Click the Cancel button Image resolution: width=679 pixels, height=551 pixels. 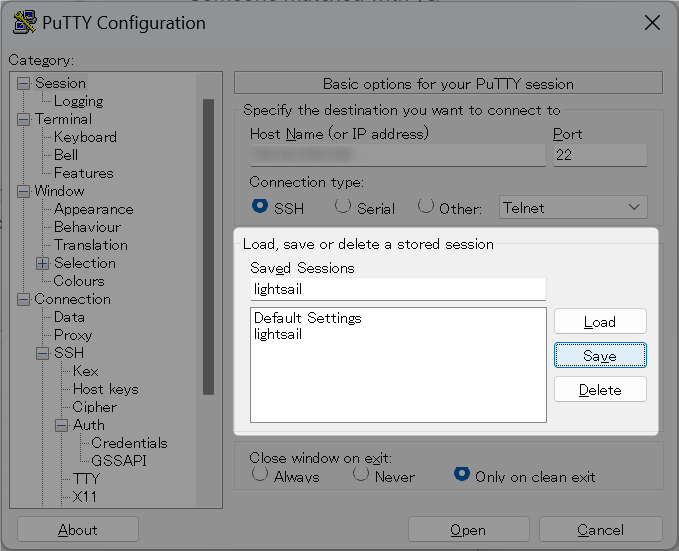tap(601, 529)
